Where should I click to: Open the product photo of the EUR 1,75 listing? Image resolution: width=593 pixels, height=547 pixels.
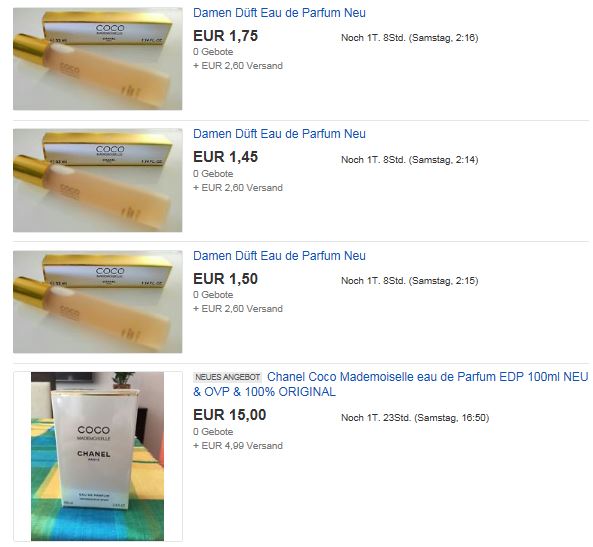(x=98, y=59)
